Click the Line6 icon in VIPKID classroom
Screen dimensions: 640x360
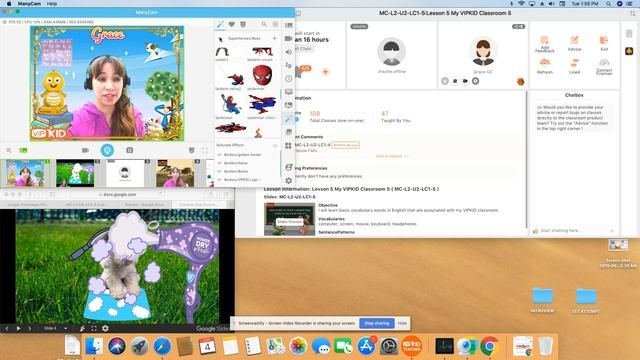point(574,66)
